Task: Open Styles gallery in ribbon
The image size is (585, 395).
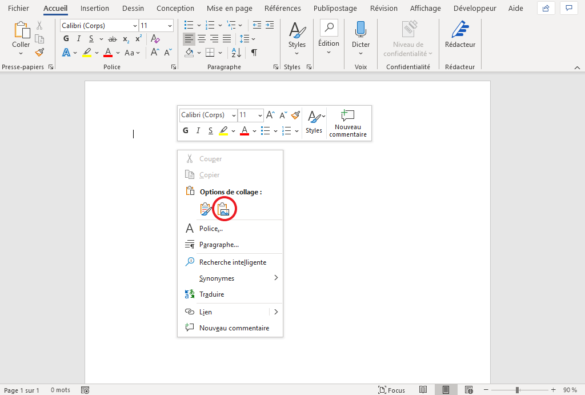Action: [x=297, y=39]
